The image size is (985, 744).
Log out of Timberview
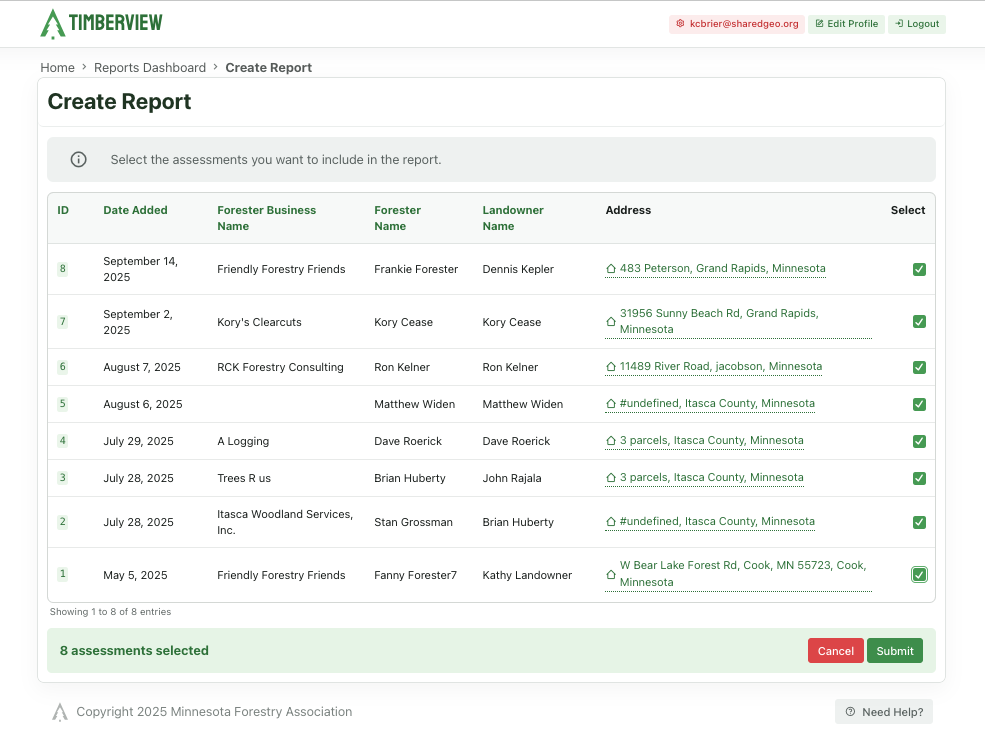pos(917,24)
